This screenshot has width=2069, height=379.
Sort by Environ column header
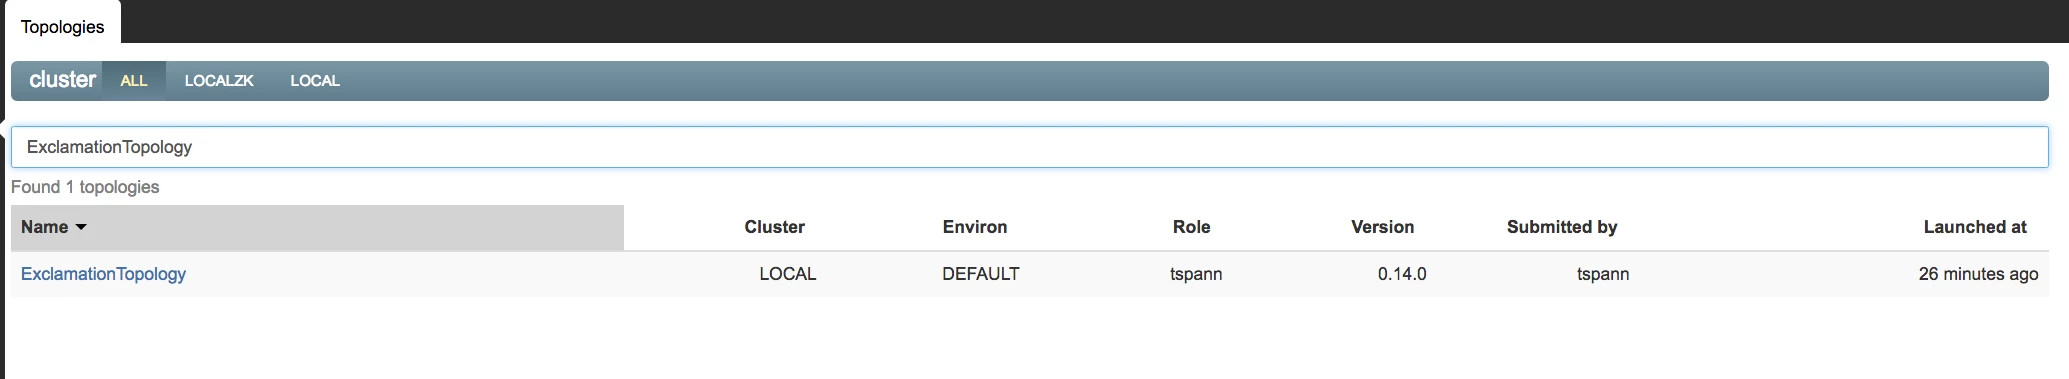tap(975, 227)
